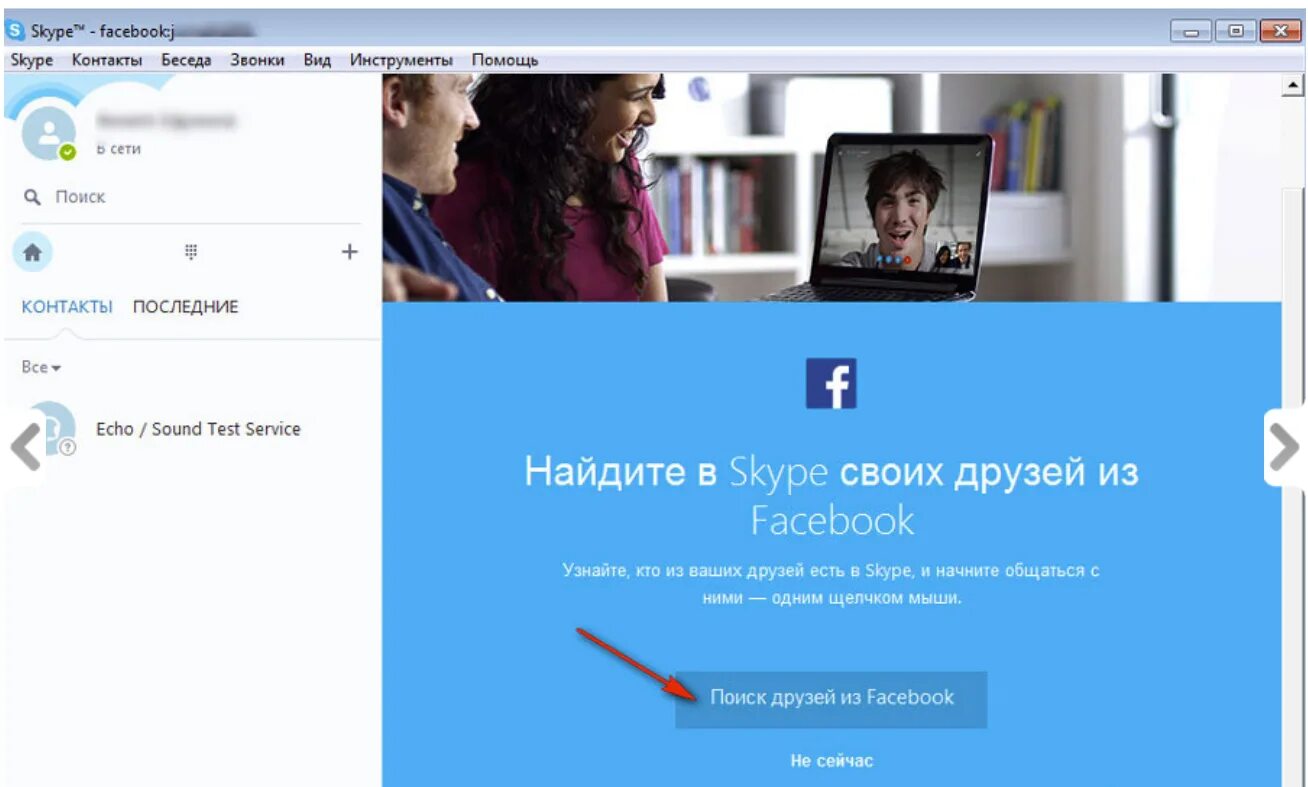Click the green online status badge
1308x787 pixels.
pos(67,153)
